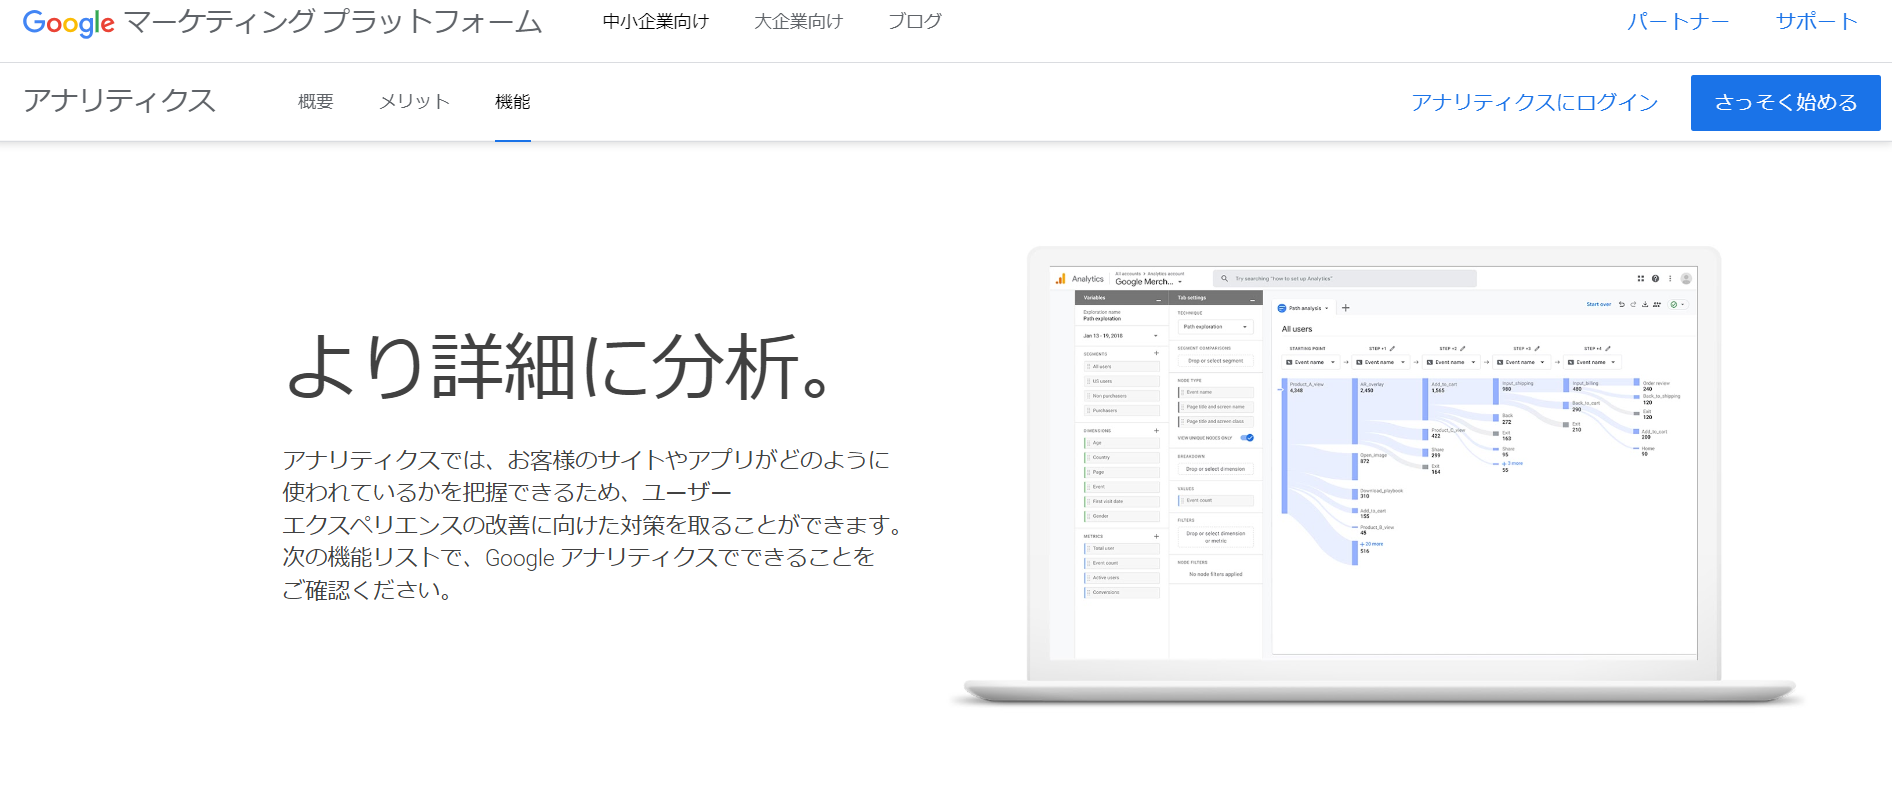Open the サポート link
The height and width of the screenshot is (790, 1892).
click(1816, 21)
